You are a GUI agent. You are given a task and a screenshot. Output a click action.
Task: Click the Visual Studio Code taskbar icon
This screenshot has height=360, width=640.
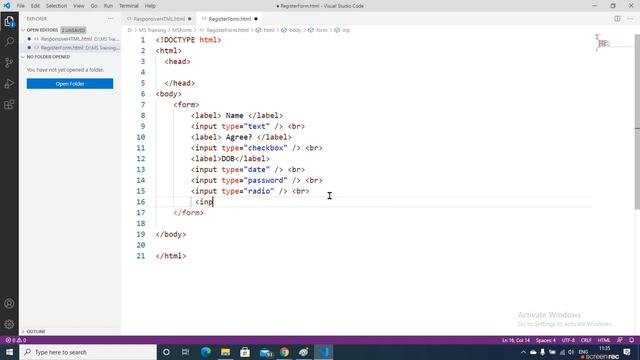(324, 352)
